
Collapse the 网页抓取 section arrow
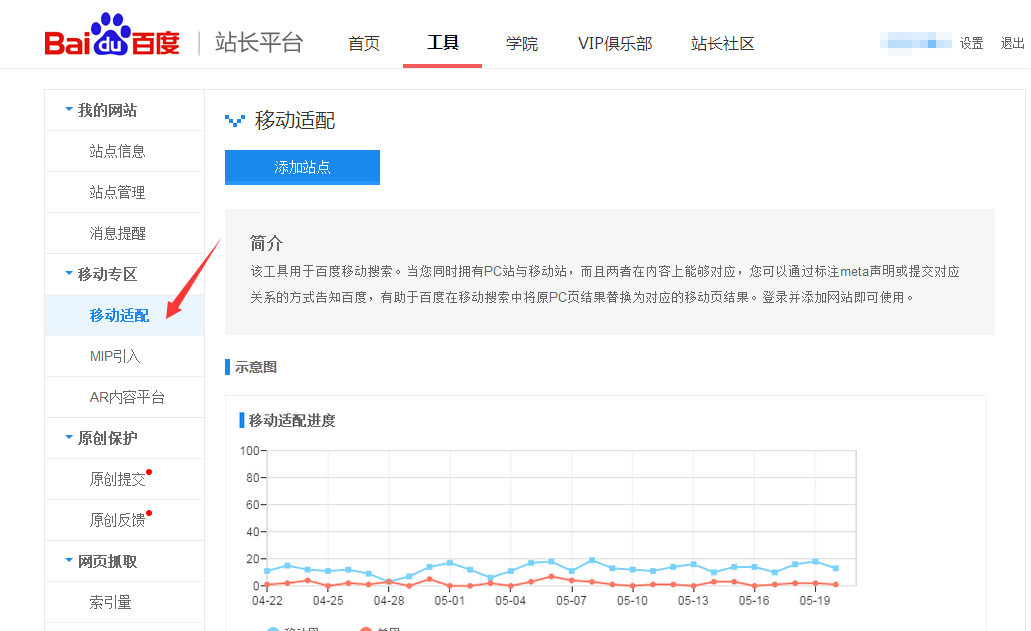tap(68, 560)
